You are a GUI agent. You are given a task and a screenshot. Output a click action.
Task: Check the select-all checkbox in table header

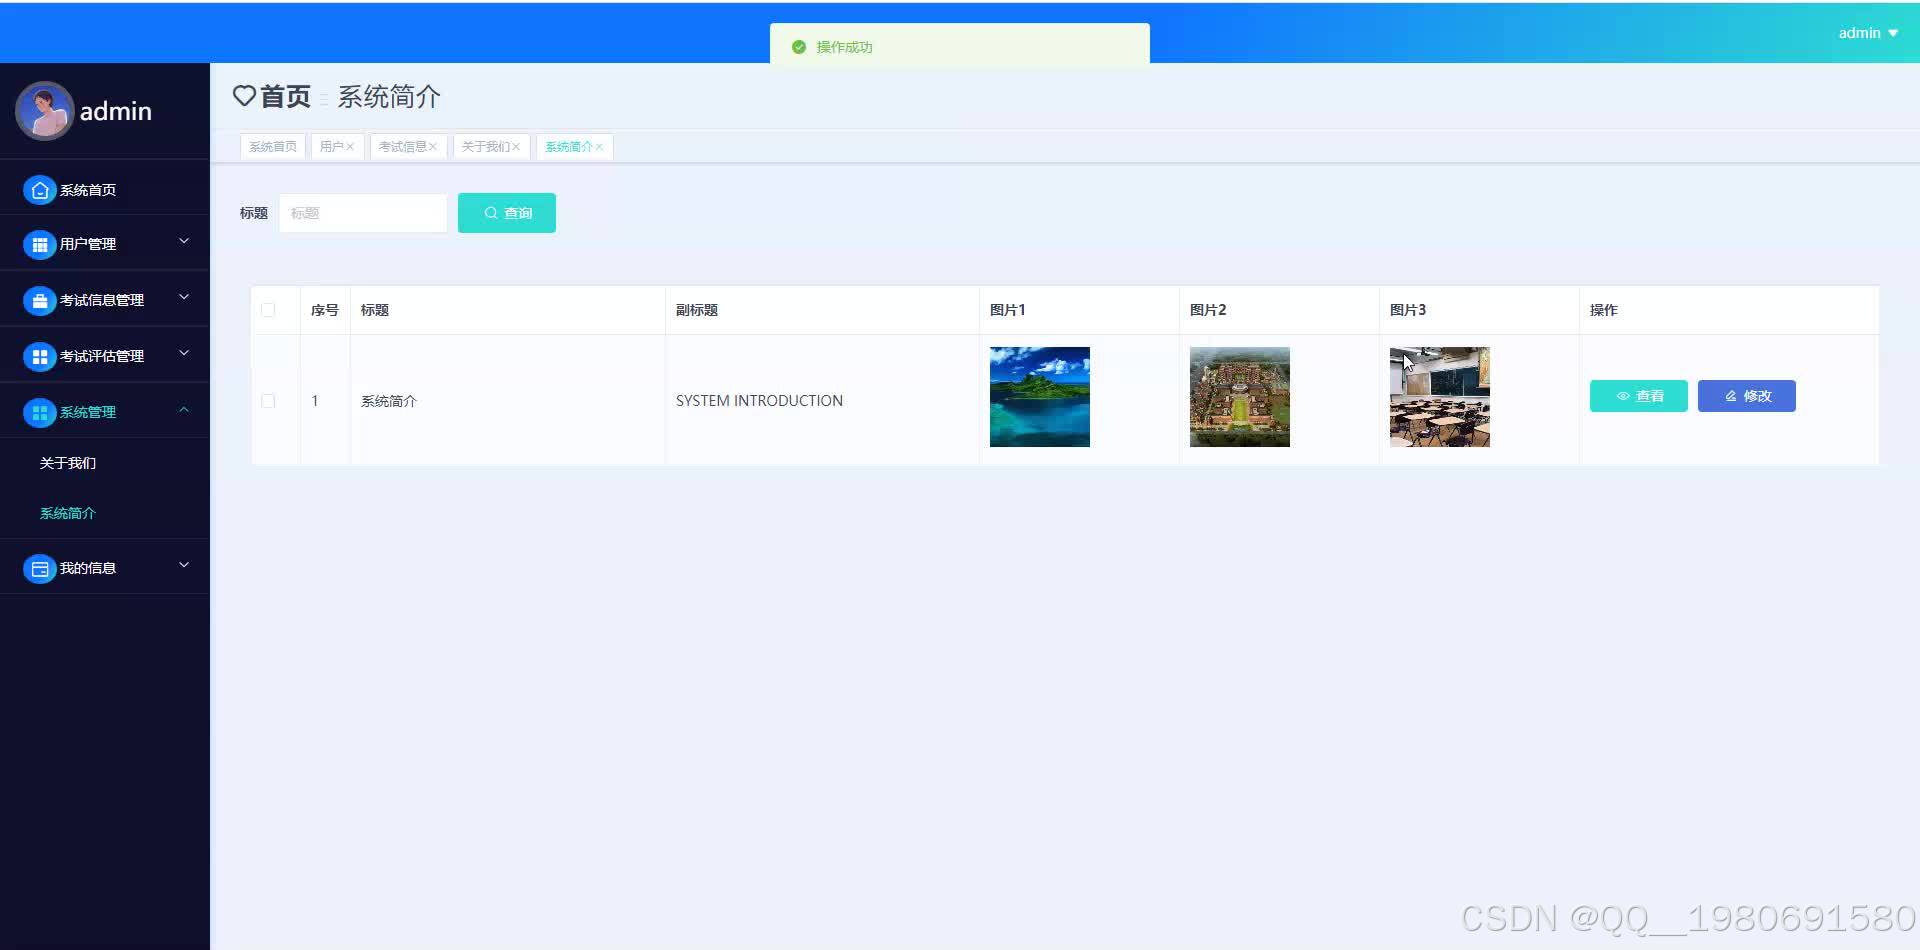(x=268, y=310)
